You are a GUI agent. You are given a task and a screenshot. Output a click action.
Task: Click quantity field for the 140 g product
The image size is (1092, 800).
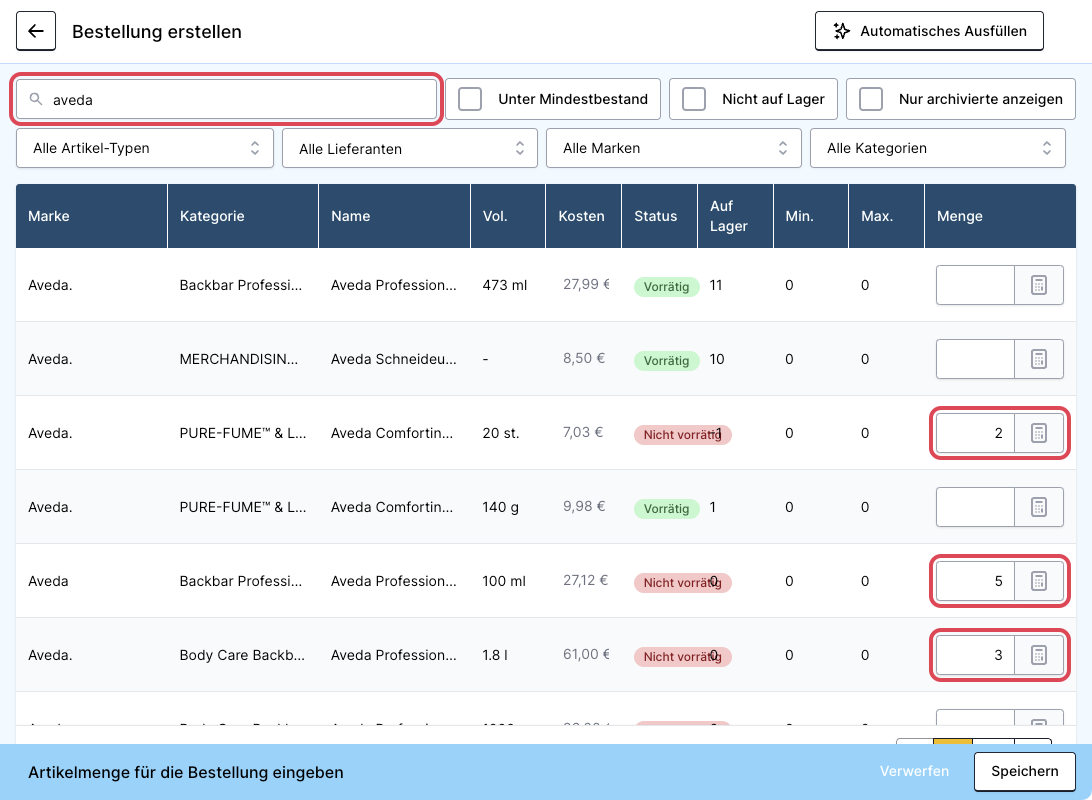975,507
